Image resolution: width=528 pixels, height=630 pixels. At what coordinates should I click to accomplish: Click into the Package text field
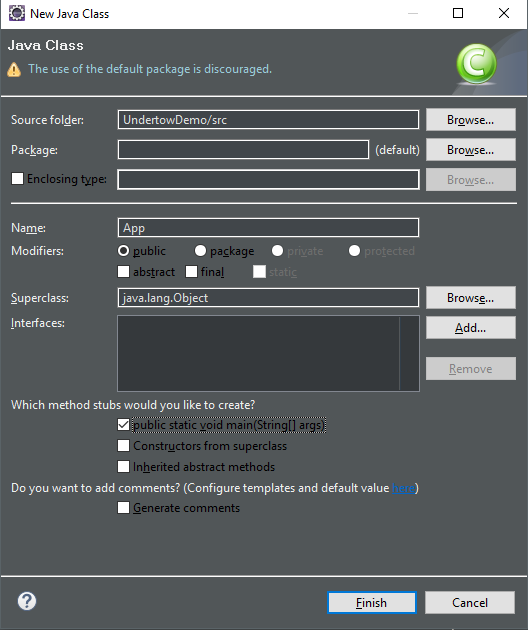click(x=244, y=150)
